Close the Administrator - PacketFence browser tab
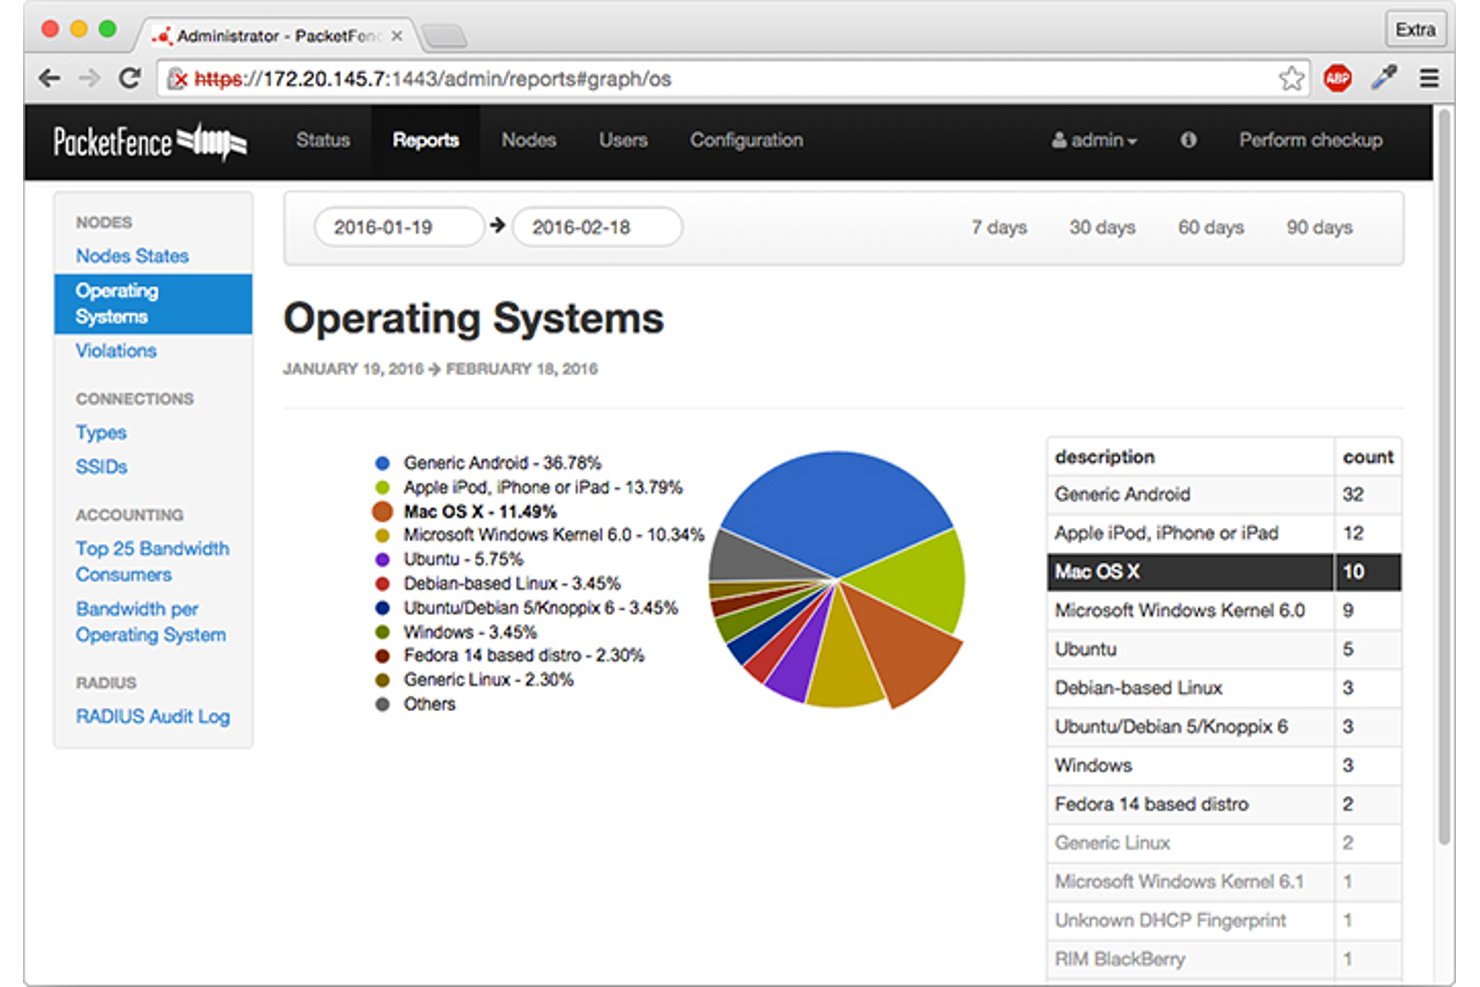Image resolution: width=1480 pixels, height=987 pixels. (x=397, y=36)
